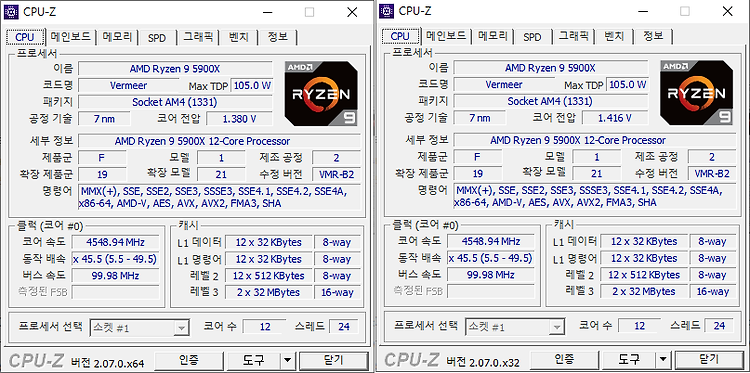Screen dimensions: 750x373
Task: Click 도구 button in x64 window
Action: (x=254, y=360)
